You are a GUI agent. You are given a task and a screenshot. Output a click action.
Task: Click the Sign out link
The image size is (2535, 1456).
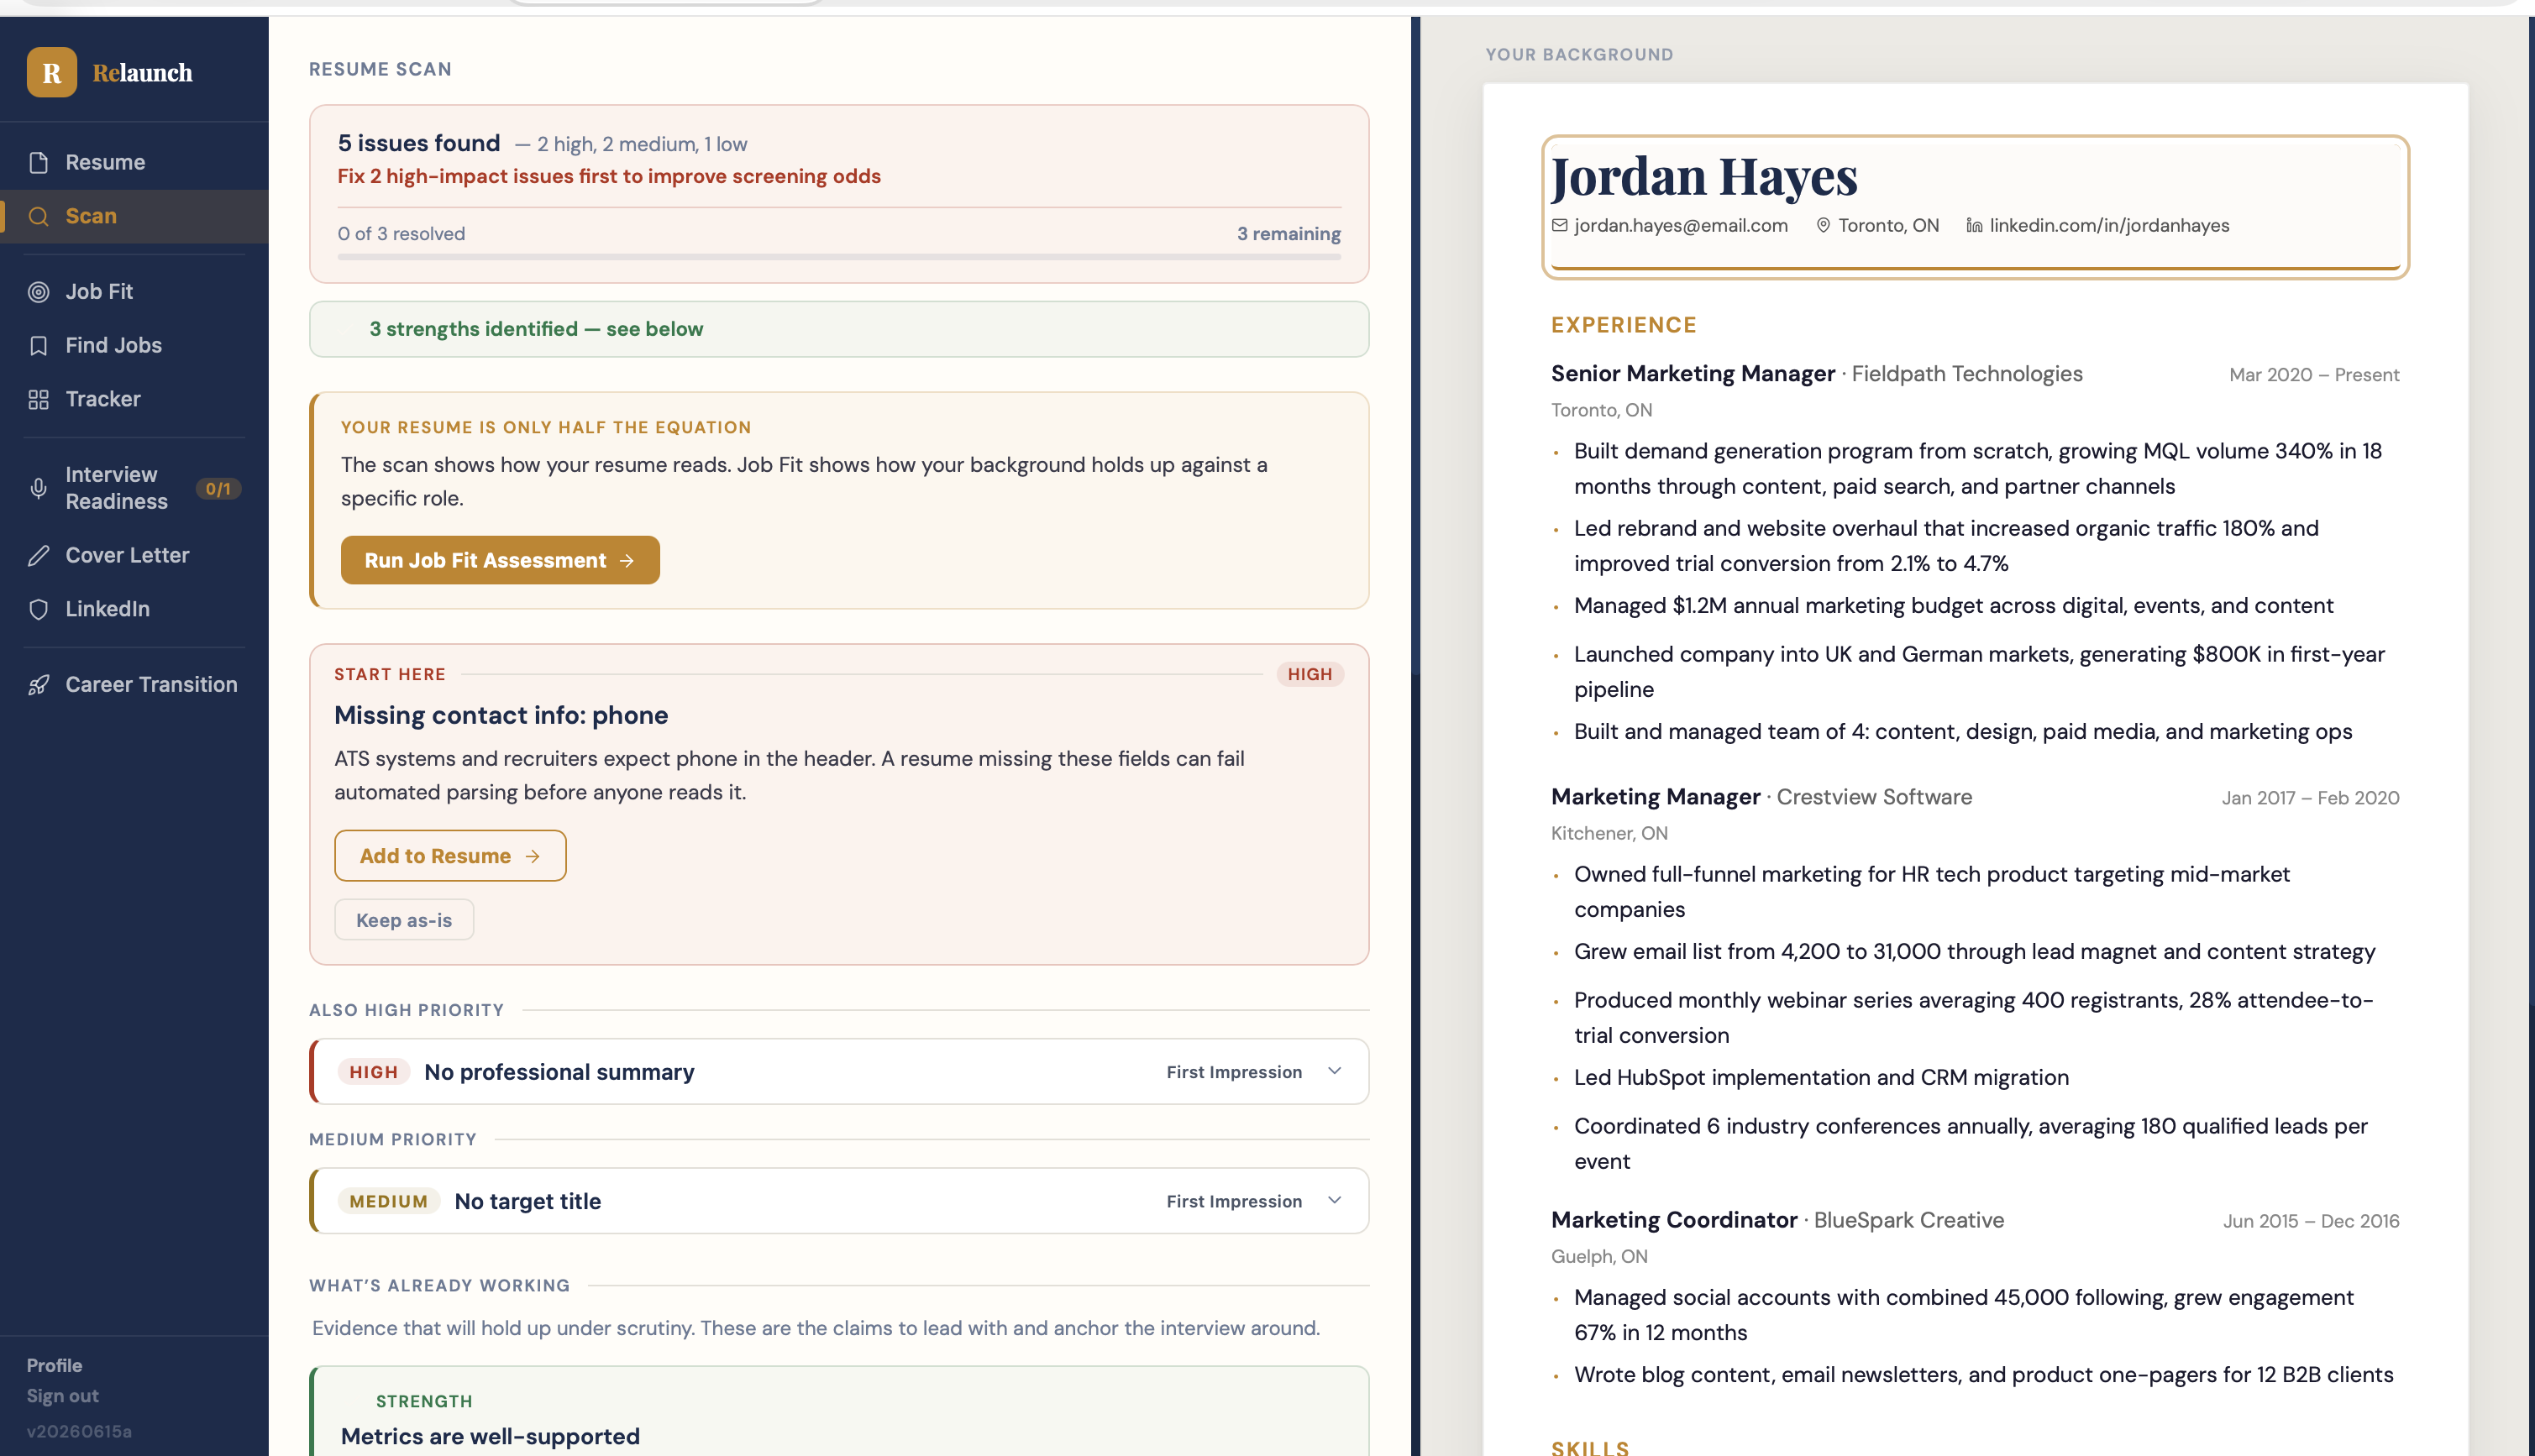[x=62, y=1395]
